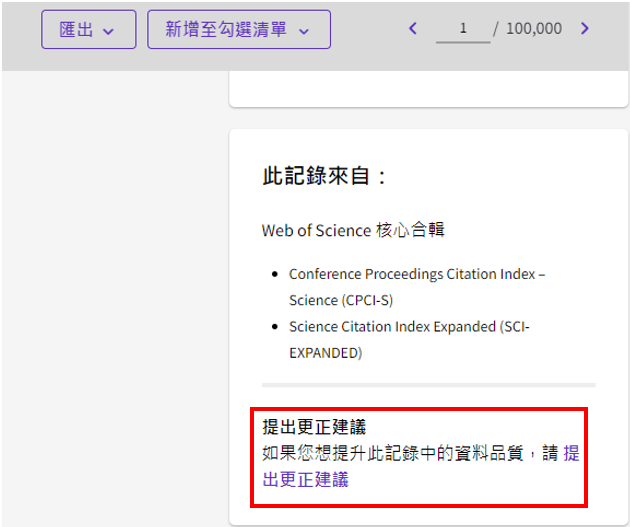Click the chevron arrow inside 新增至勾選清單
Image resolution: width=630 pixels, height=527 pixels.
304,31
